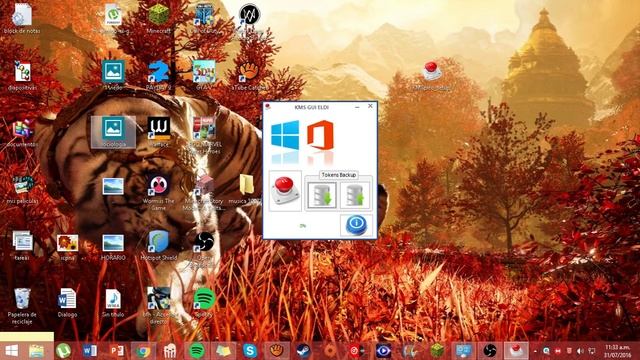This screenshot has width=640, height=360.
Task: Open the blue info button in KMS window
Action: (356, 225)
